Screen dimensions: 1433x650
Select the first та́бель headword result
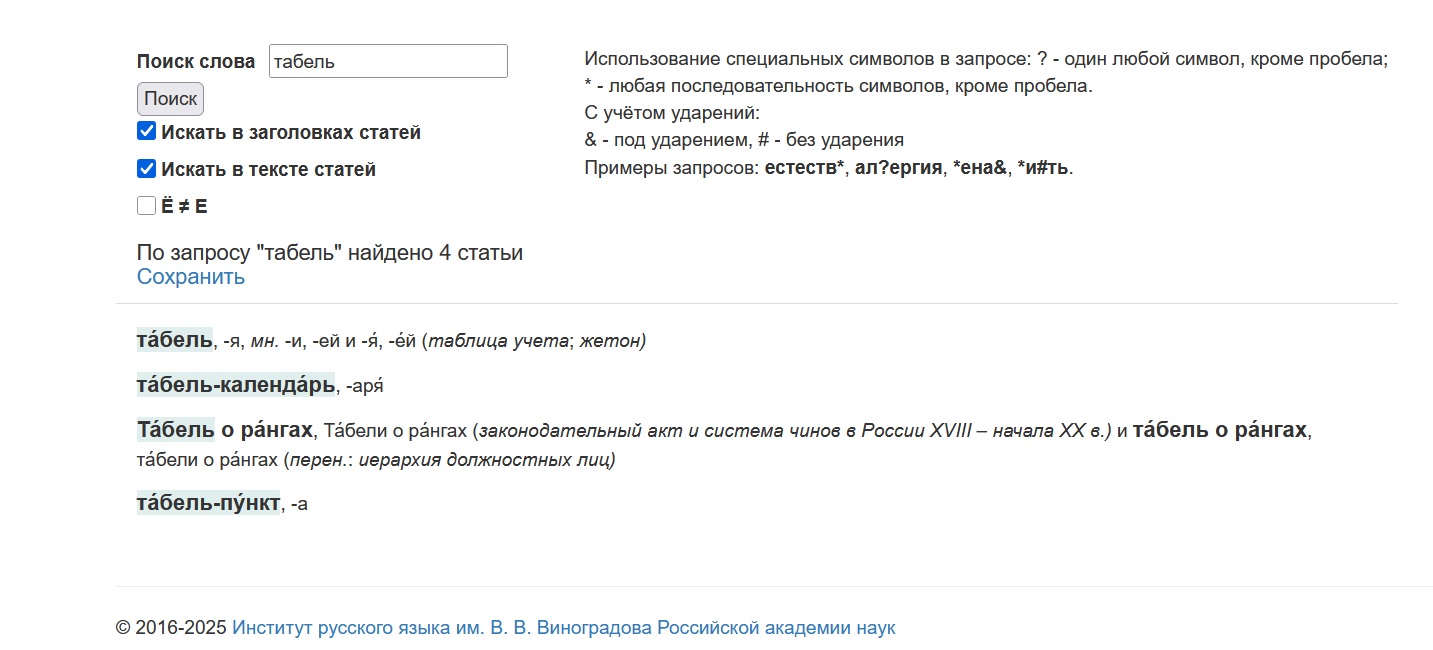click(174, 340)
